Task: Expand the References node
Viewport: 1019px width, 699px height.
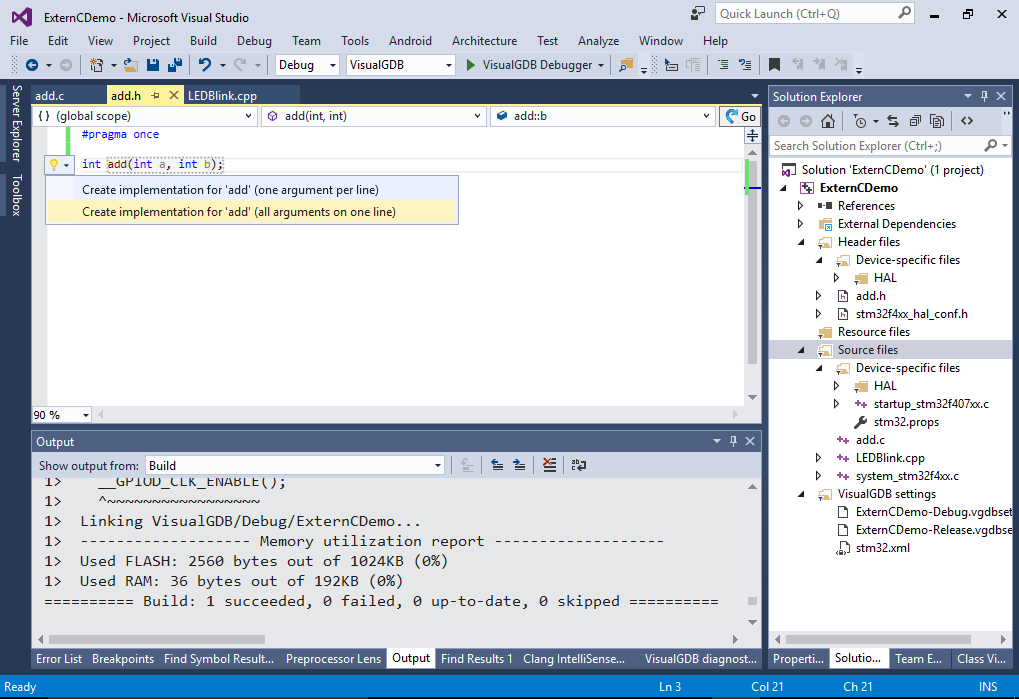Action: click(801, 205)
